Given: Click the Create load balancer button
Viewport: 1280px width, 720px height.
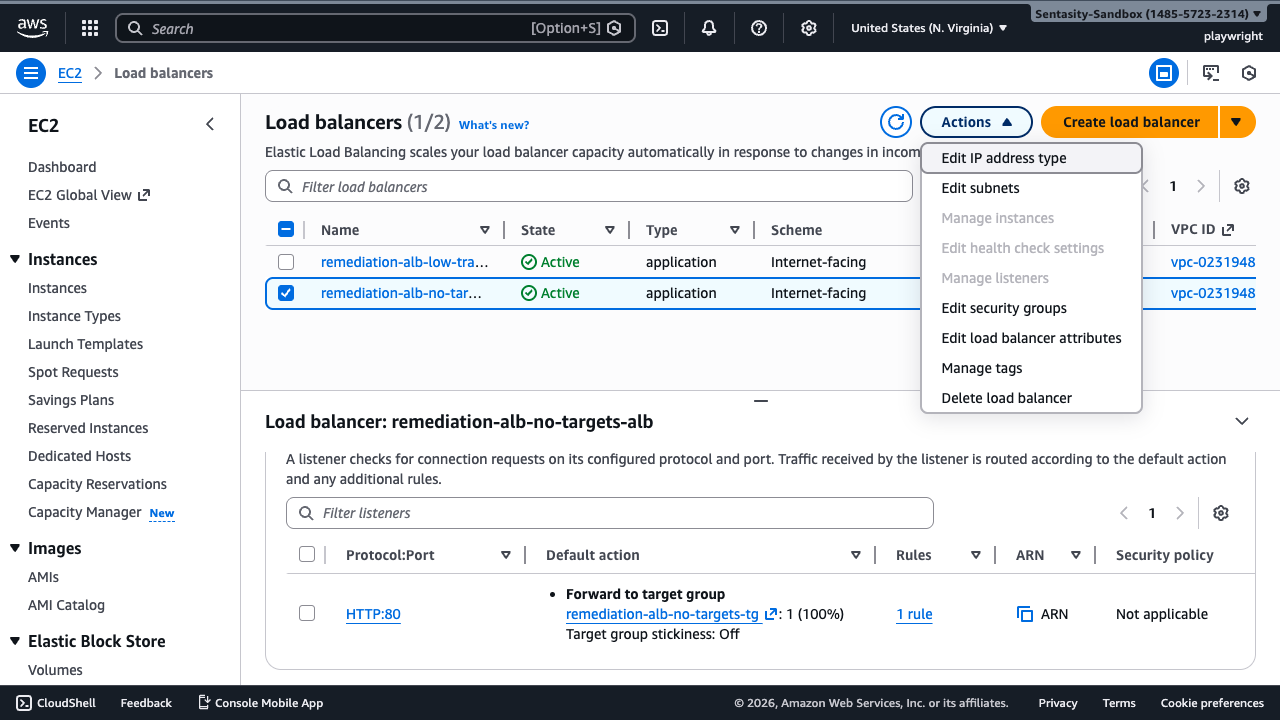Looking at the screenshot, I should point(1130,122).
